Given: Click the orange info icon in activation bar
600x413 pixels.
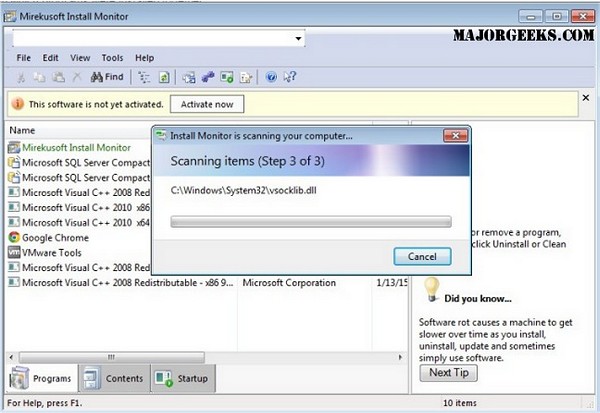Looking at the screenshot, I should [18, 104].
